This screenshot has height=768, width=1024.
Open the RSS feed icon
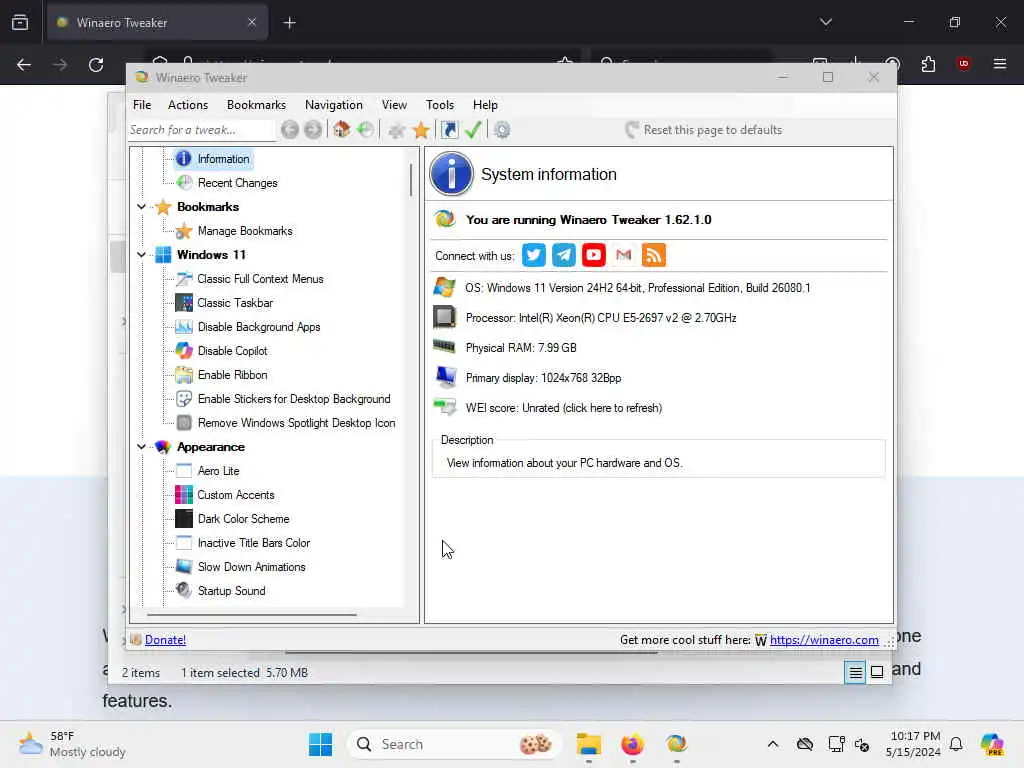pyautogui.click(x=654, y=255)
